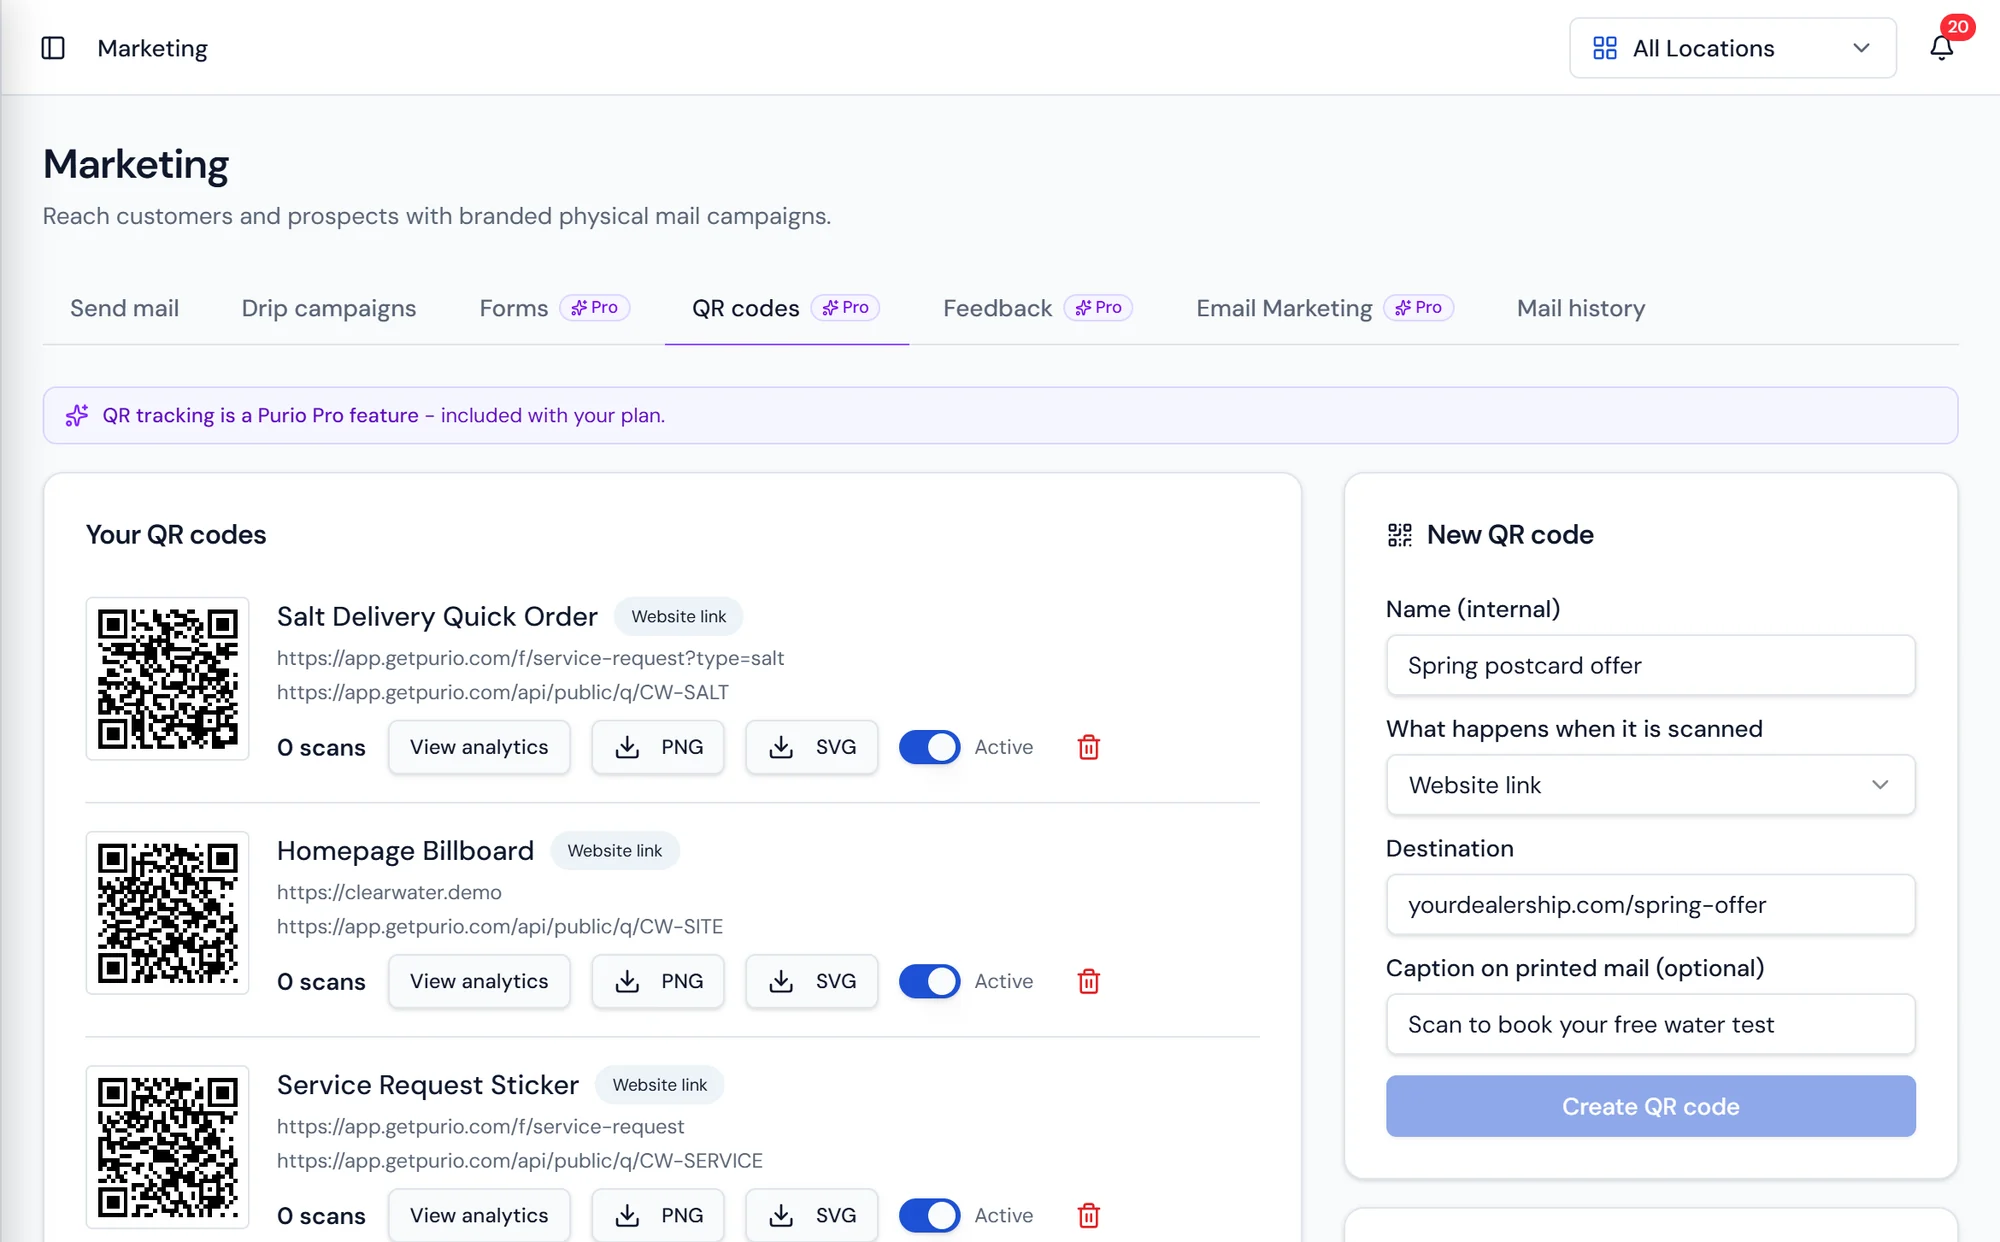This screenshot has width=2000, height=1242.
Task: View analytics for Homepage Billboard
Action: 479,981
